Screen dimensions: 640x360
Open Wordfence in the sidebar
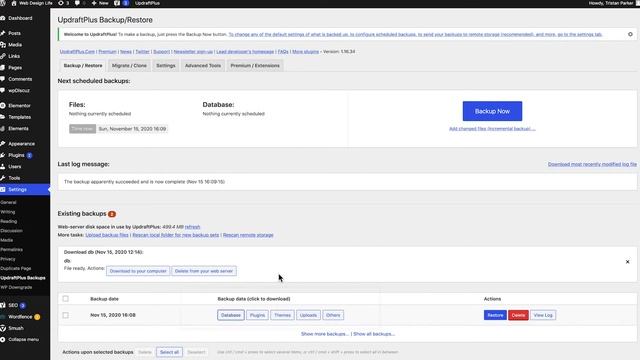pos(20,317)
